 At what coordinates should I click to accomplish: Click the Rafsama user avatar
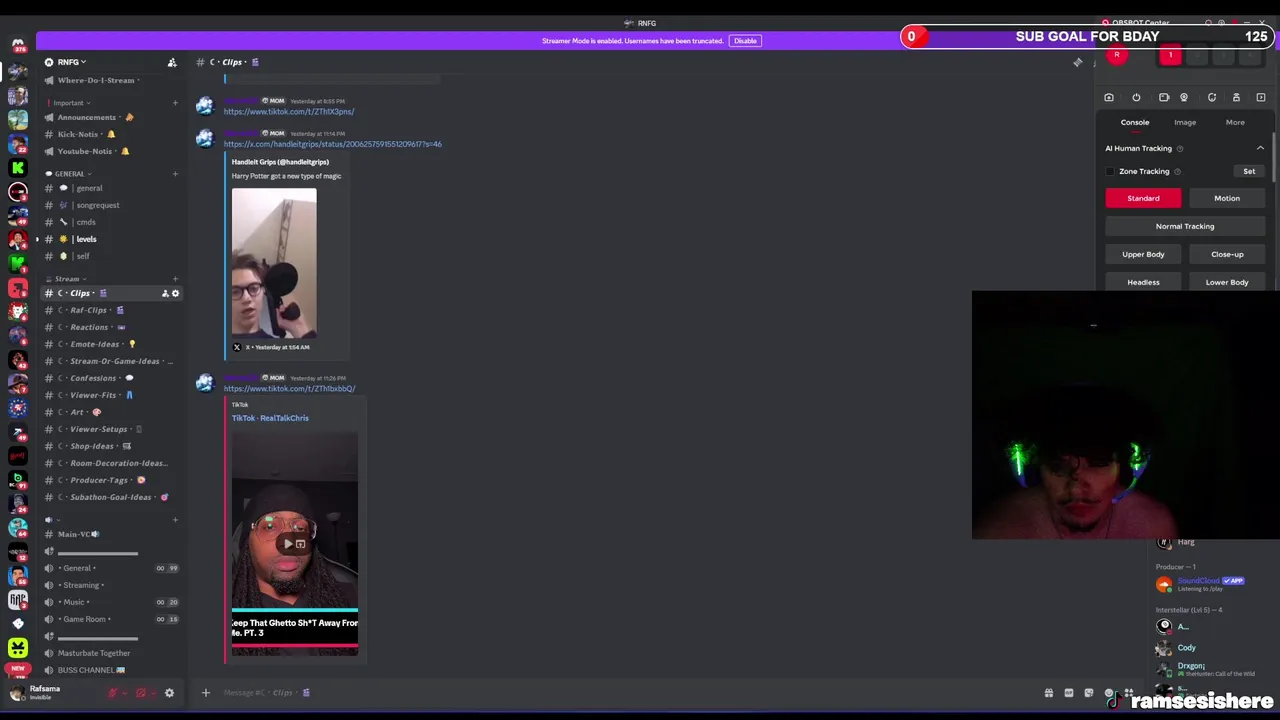[x=17, y=692]
